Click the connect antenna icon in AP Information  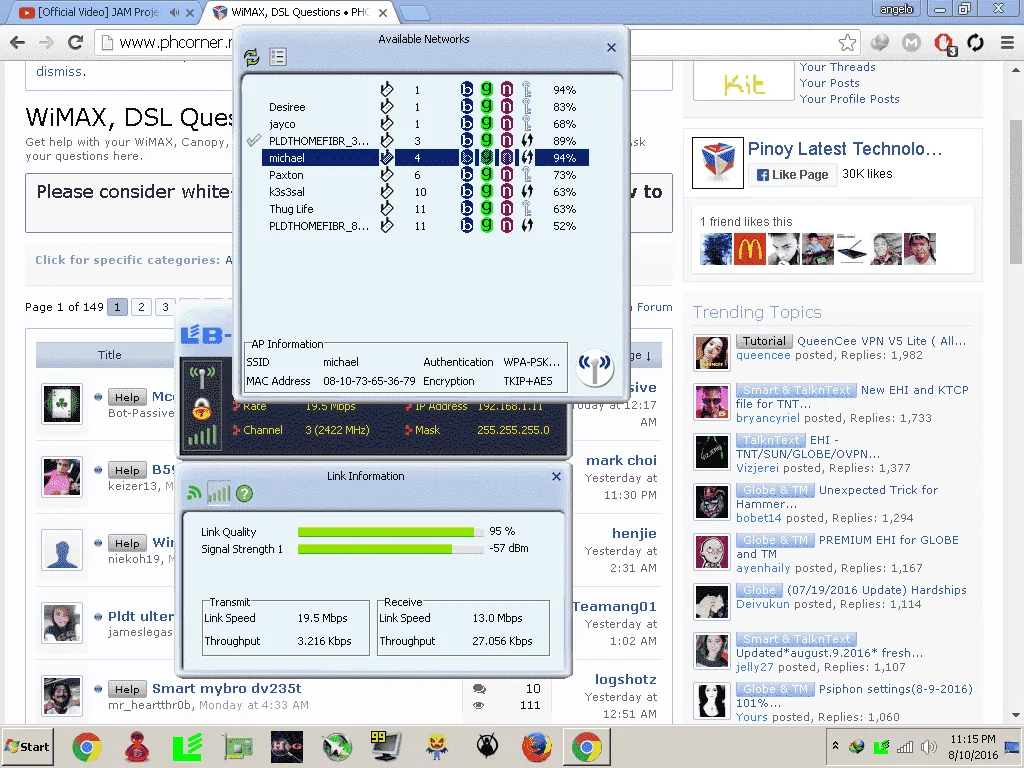click(595, 368)
